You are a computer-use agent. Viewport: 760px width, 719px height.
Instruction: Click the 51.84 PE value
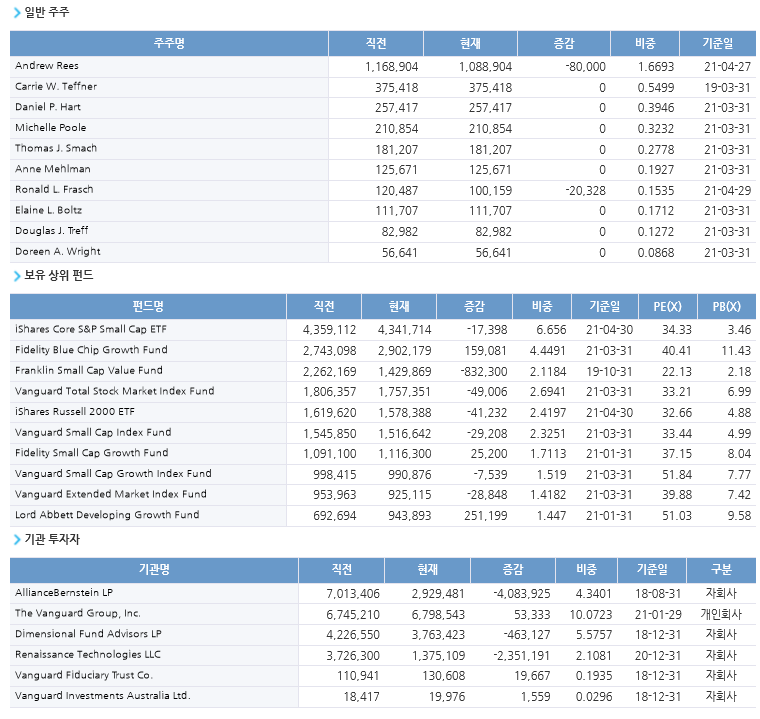tap(677, 475)
